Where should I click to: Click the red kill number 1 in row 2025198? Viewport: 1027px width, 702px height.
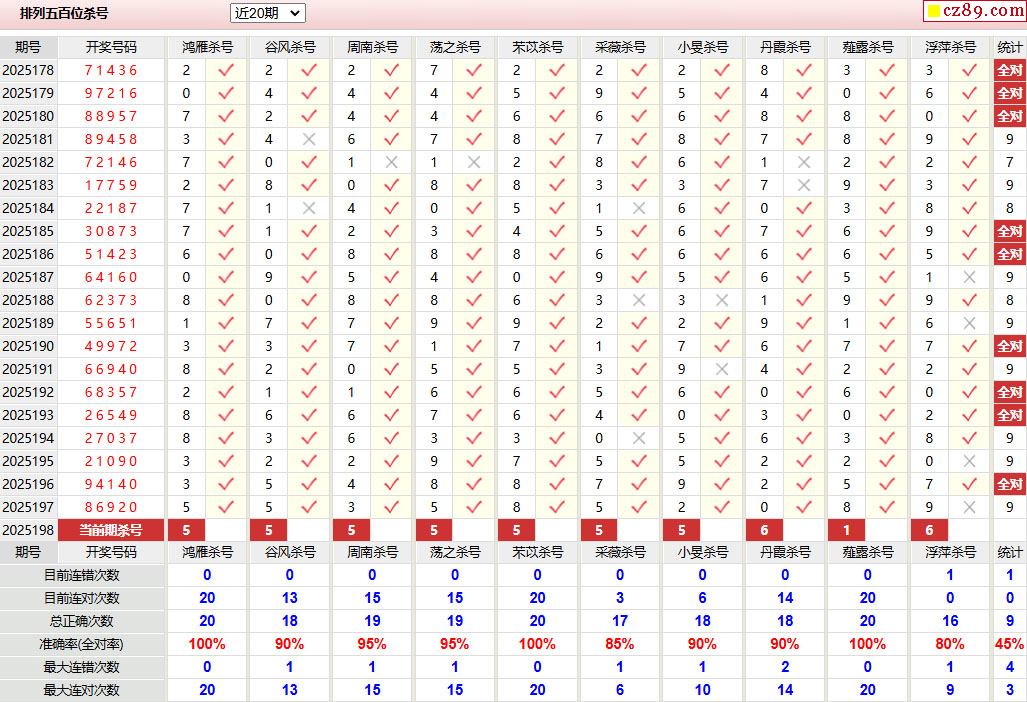point(846,530)
